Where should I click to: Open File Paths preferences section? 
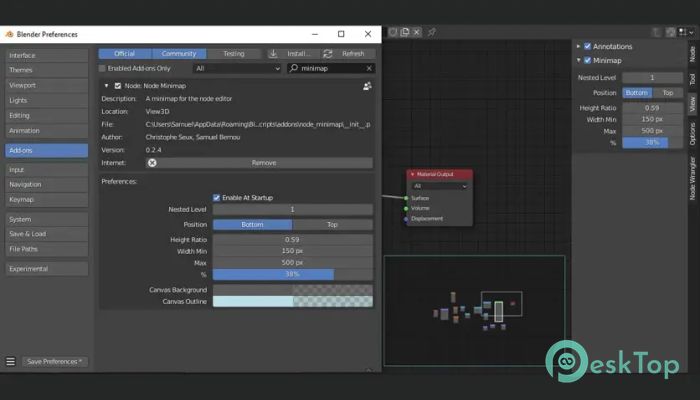pos(46,249)
